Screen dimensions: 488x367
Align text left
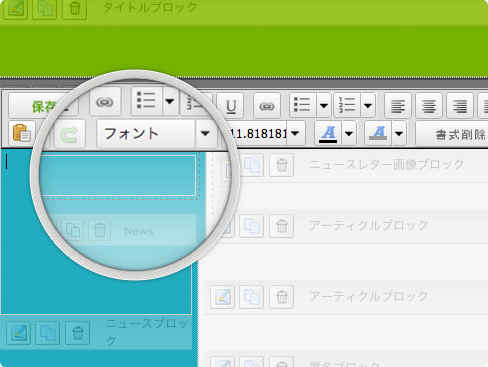pyautogui.click(x=398, y=106)
